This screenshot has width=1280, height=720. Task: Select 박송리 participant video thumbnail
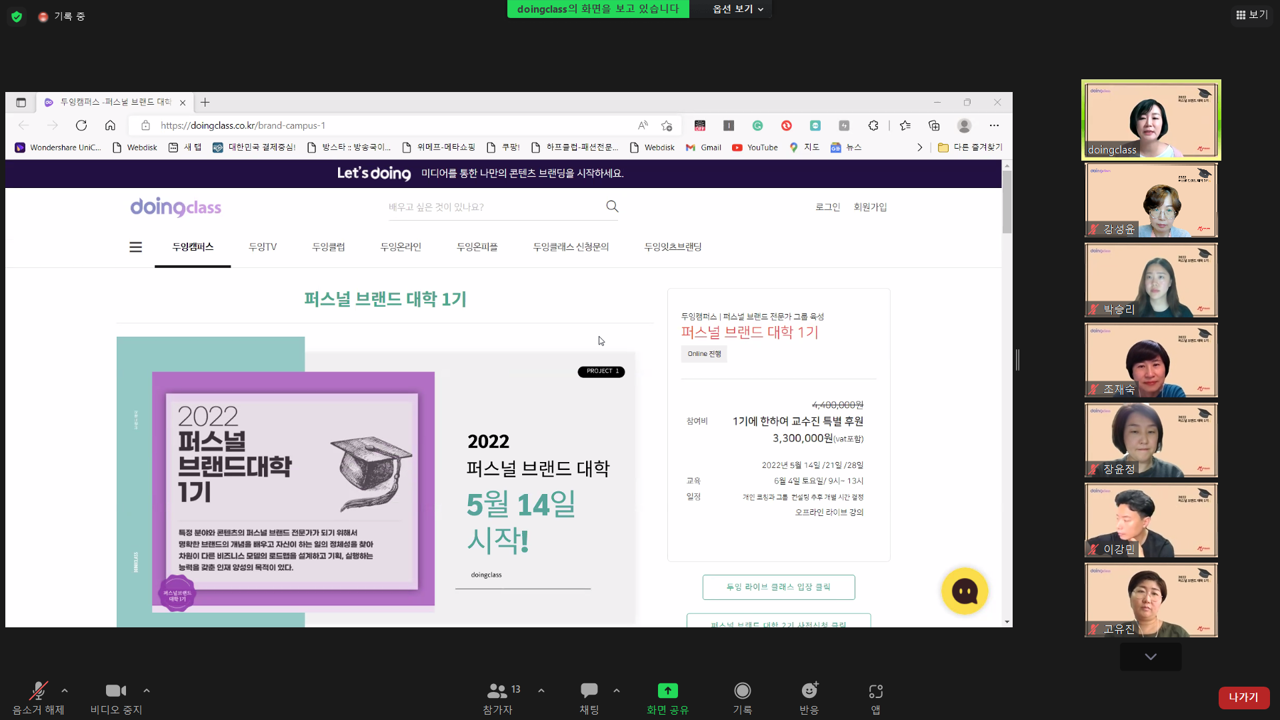(x=1151, y=280)
